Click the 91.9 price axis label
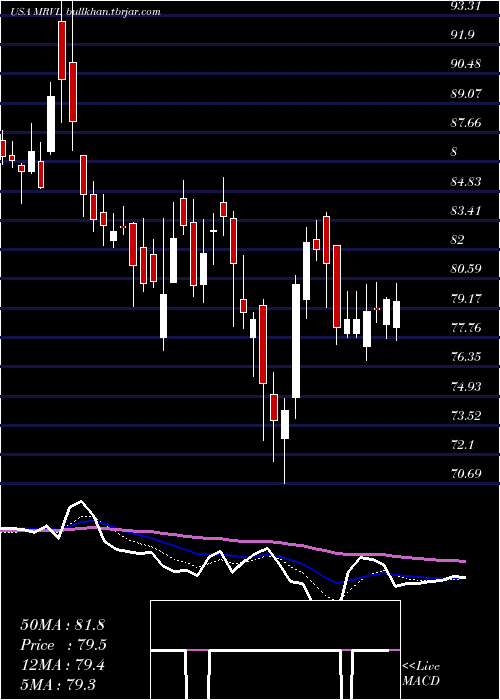 (462, 34)
